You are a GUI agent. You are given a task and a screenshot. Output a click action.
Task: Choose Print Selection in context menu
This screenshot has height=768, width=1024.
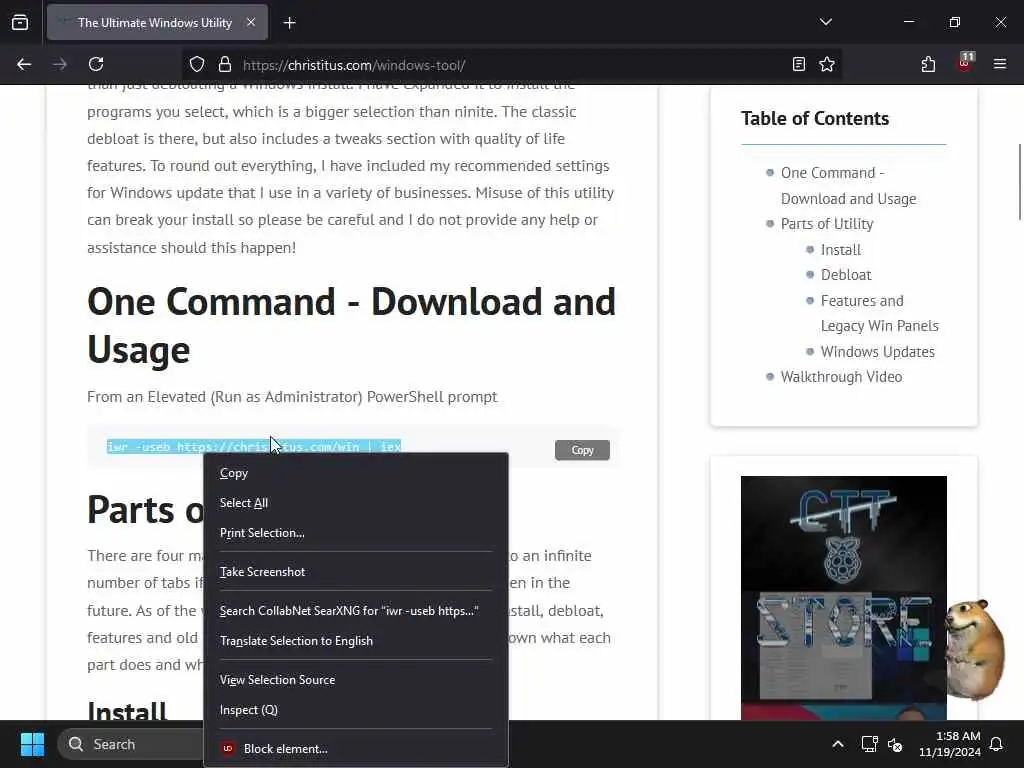tap(356, 533)
